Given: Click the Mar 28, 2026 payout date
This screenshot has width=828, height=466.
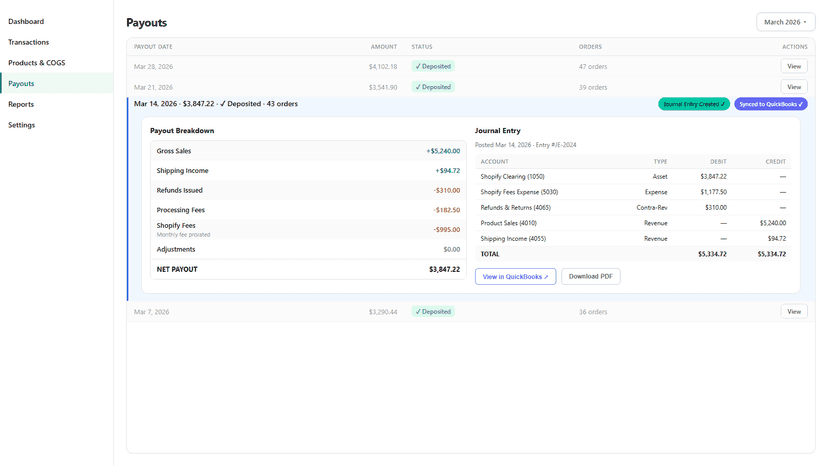Looking at the screenshot, I should [153, 67].
